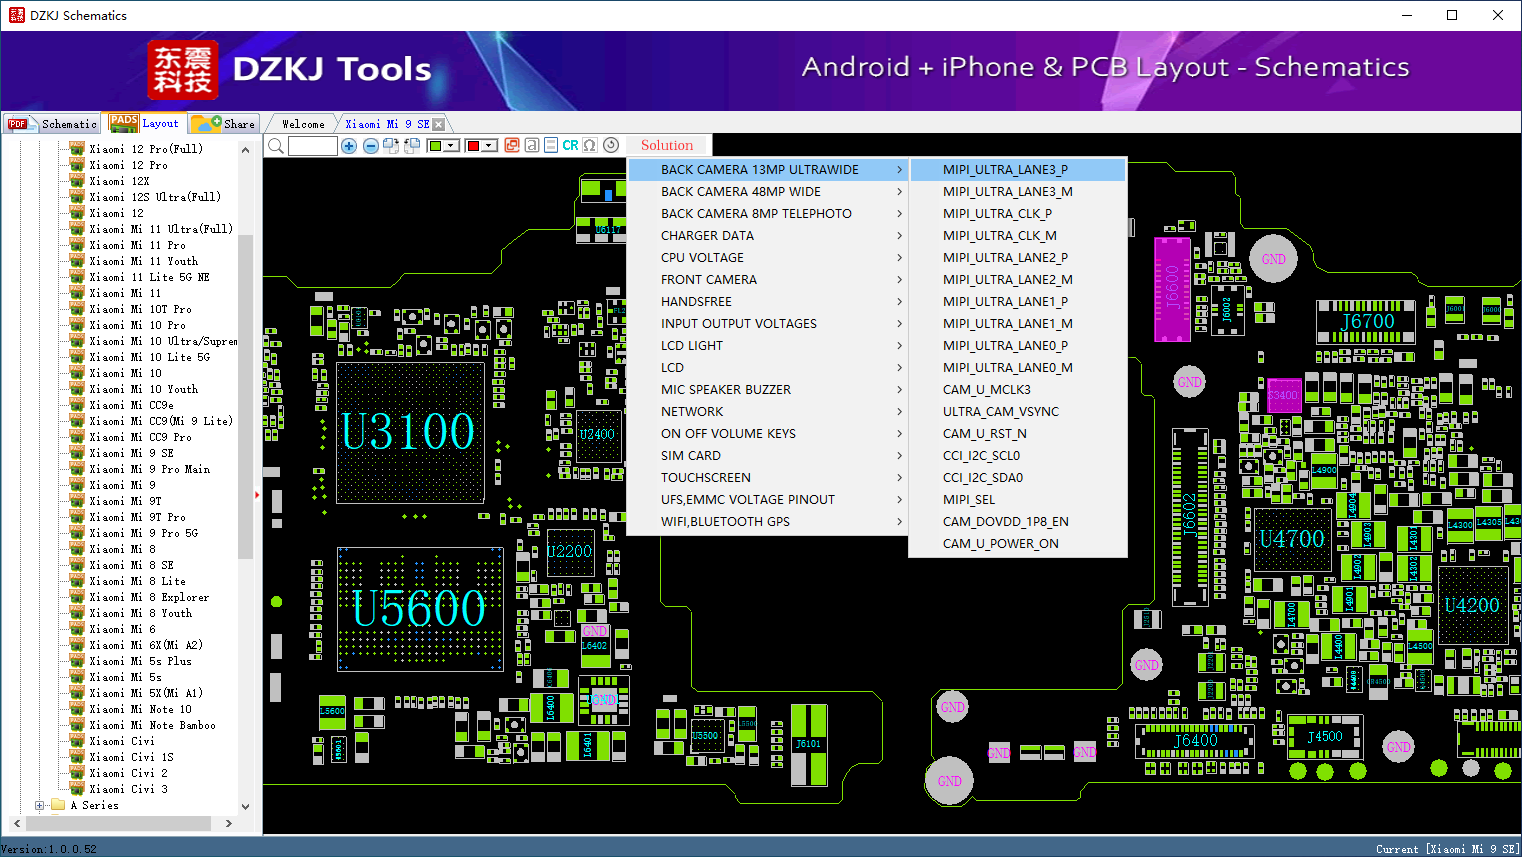Image resolution: width=1522 pixels, height=857 pixels.
Task: Expand the A Series tree folder
Action: pyautogui.click(x=39, y=805)
